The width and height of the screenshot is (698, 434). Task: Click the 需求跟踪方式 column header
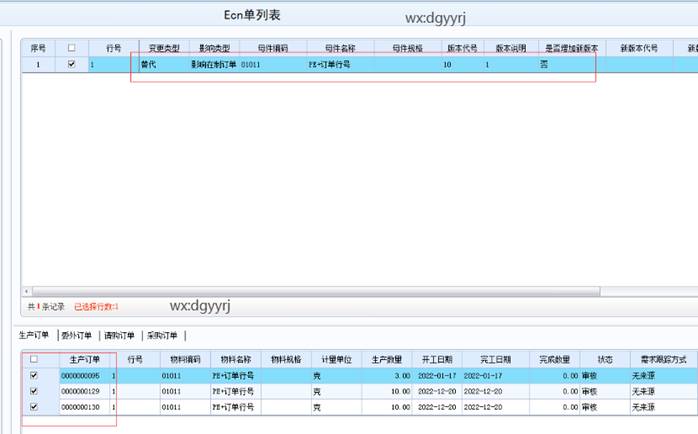661,359
